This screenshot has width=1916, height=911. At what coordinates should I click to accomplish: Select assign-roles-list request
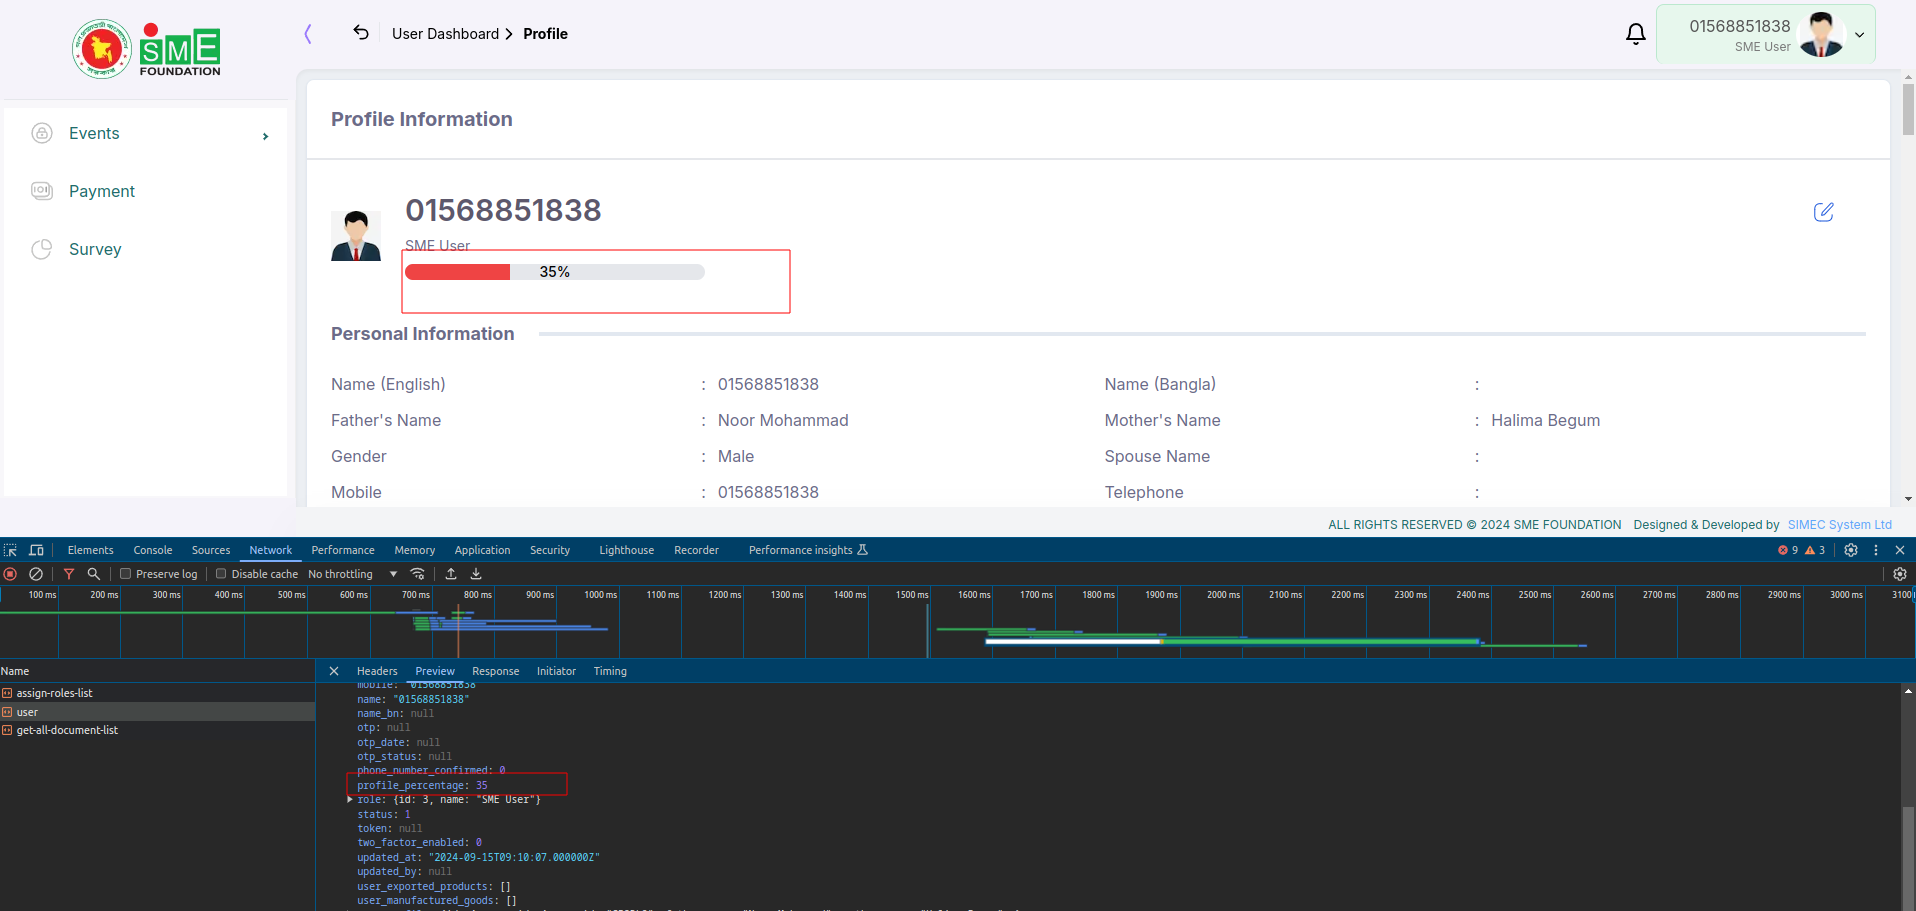(158, 693)
